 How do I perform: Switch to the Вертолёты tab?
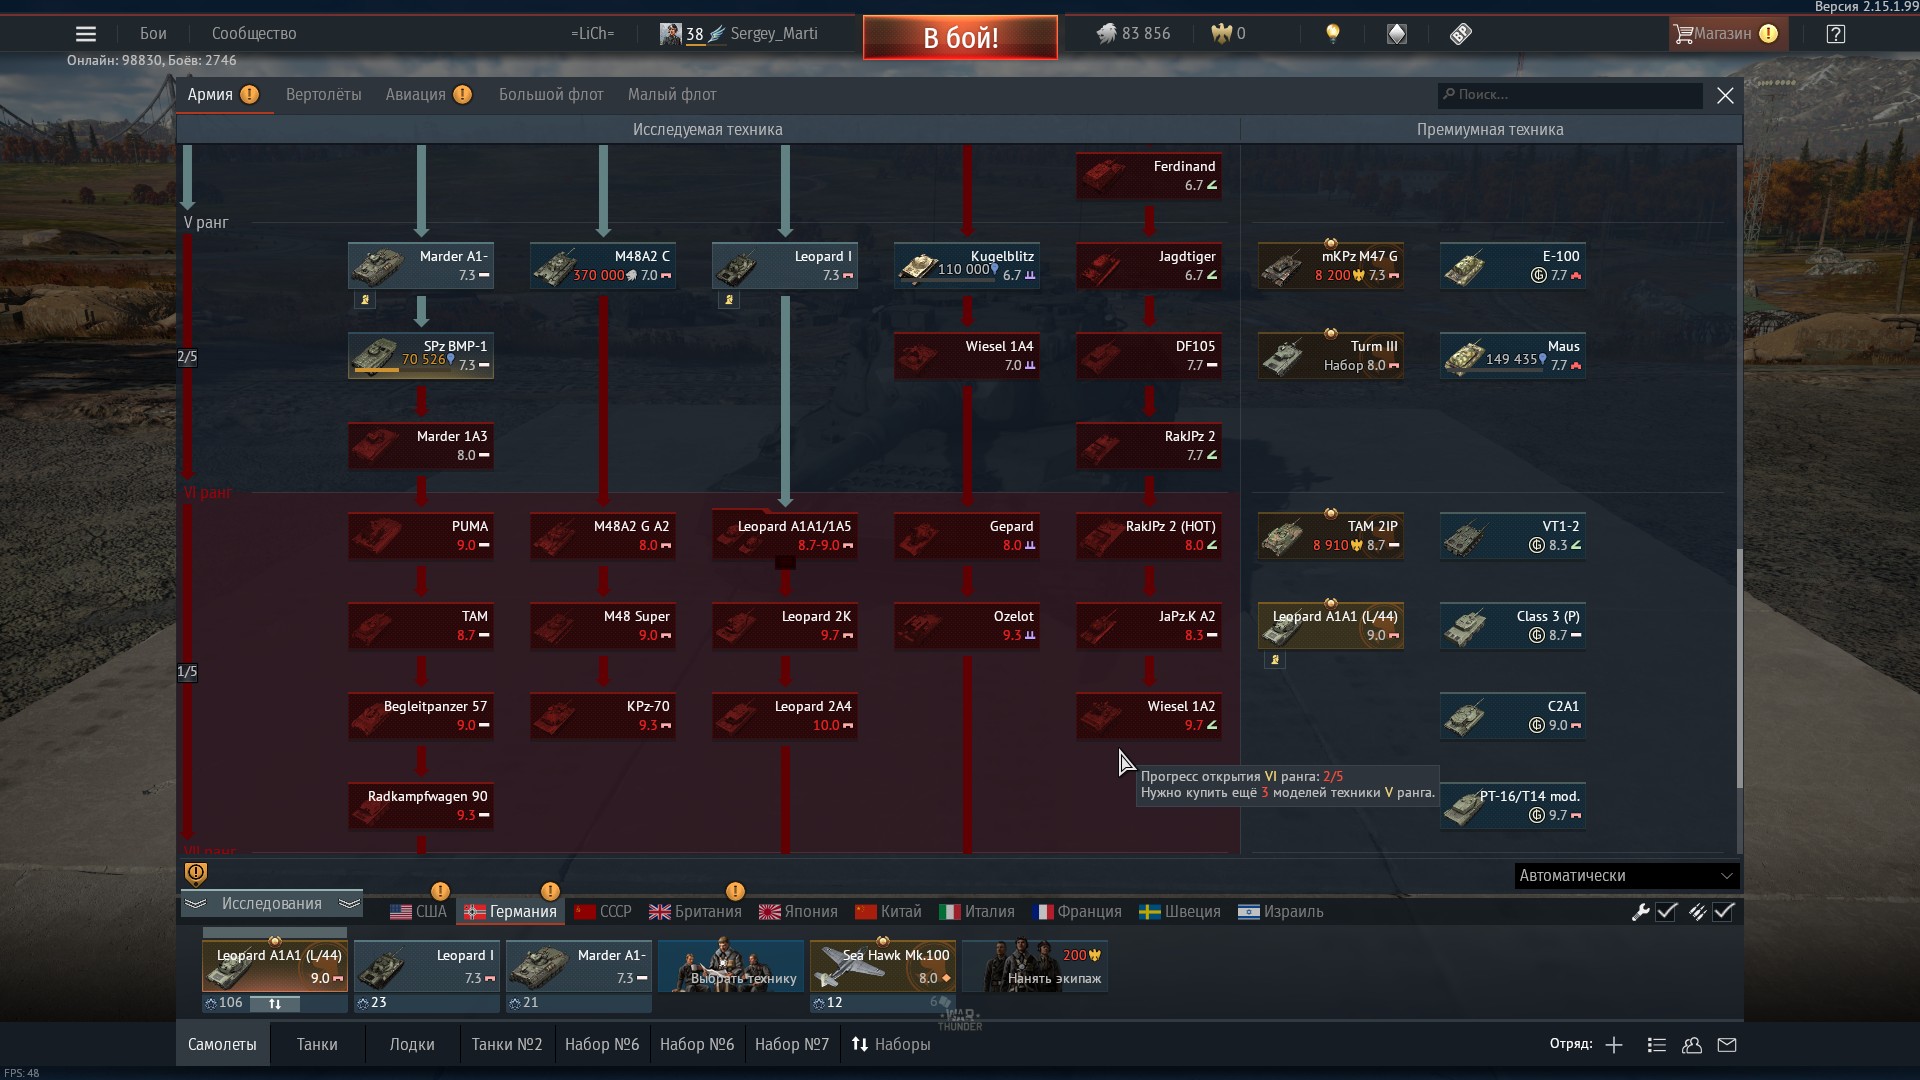click(x=324, y=95)
